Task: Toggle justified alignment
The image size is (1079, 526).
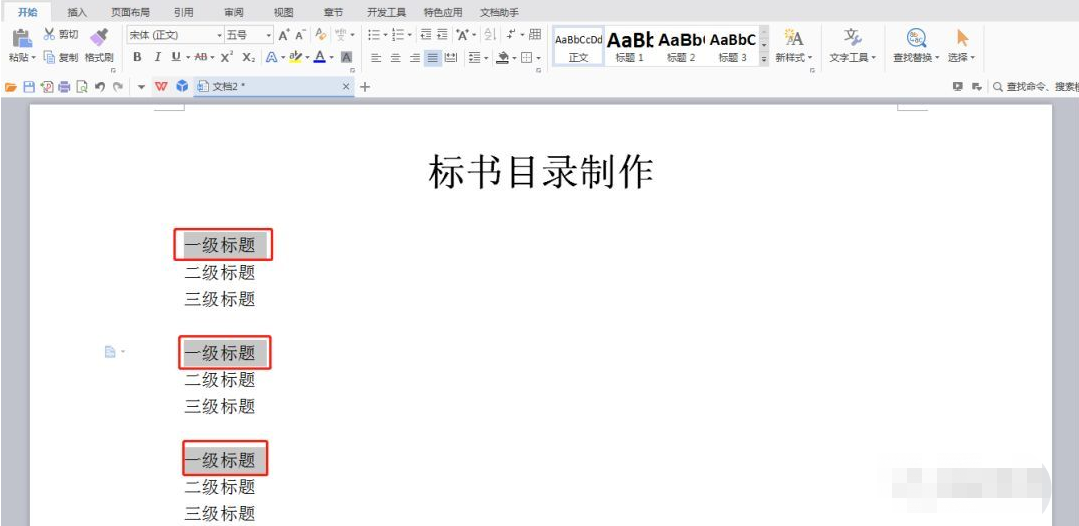Action: tap(433, 58)
